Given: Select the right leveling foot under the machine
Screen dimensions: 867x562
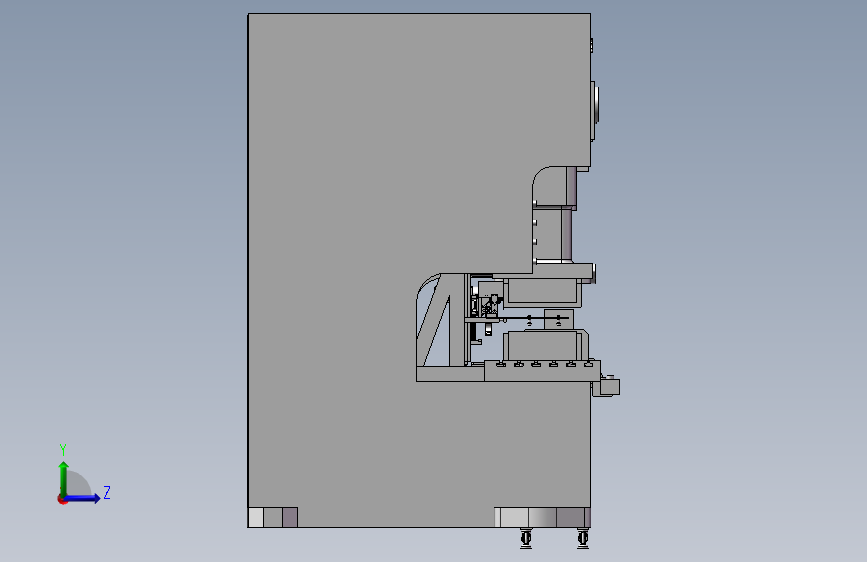Looking at the screenshot, I should click(582, 539).
